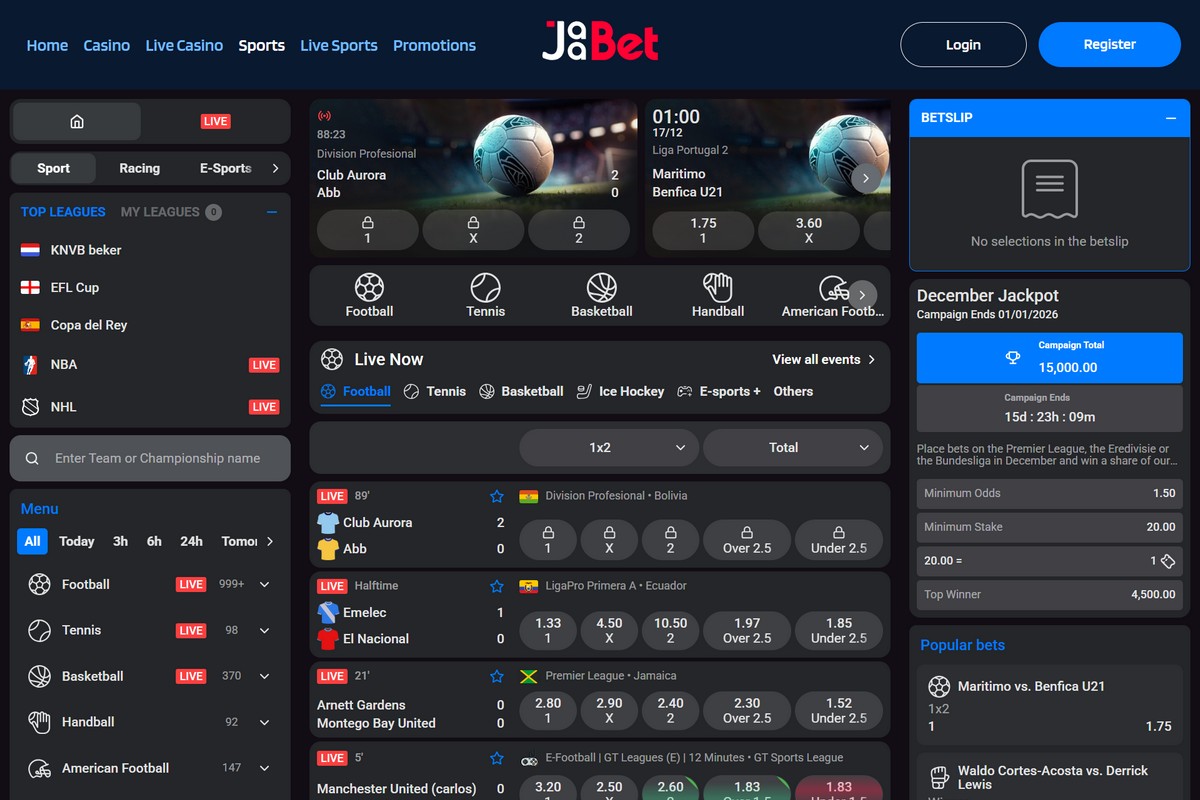Open American Football from the sports carousel
Image resolution: width=1200 pixels, height=800 pixels.
click(x=833, y=294)
